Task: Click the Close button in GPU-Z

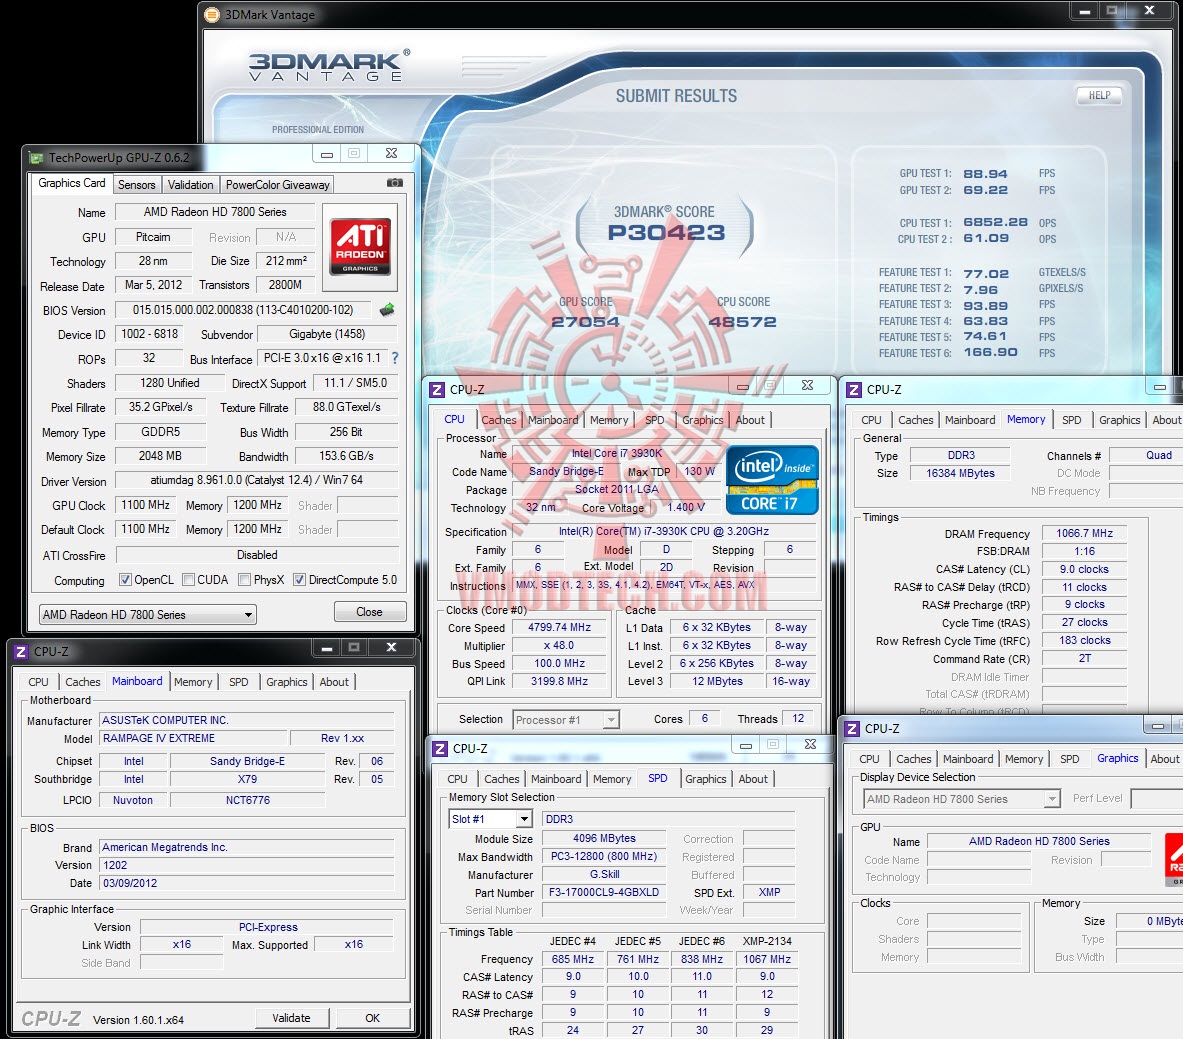Action: 370,612
